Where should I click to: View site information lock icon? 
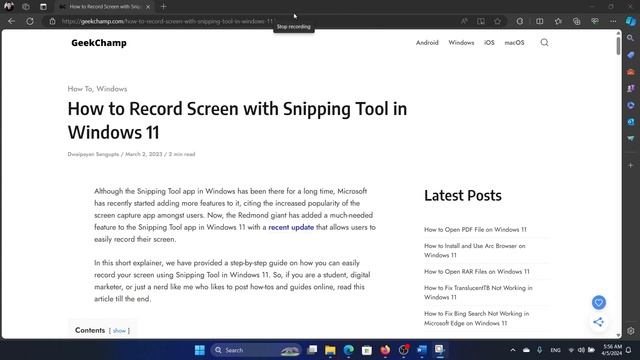pyautogui.click(x=52, y=21)
